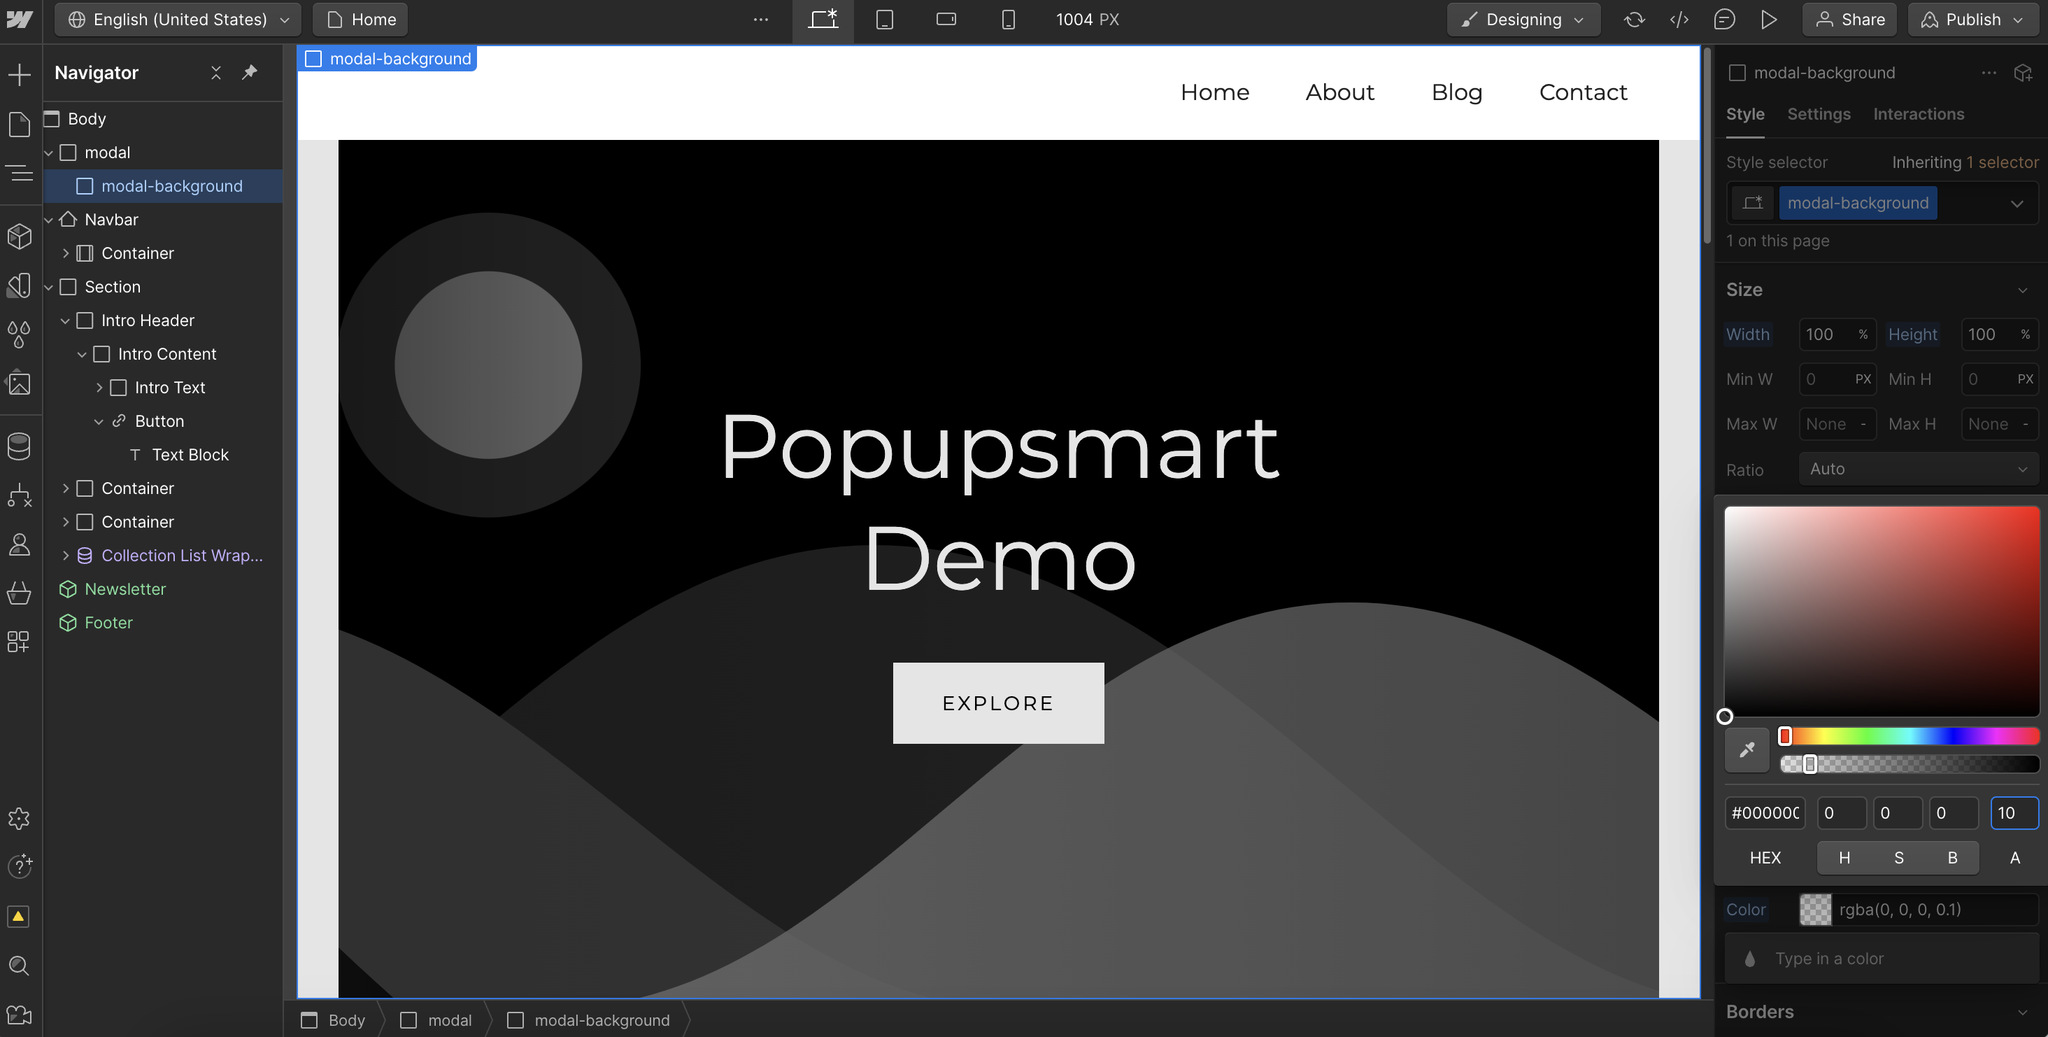
Task: Open the search magnifier icon
Action: coord(20,966)
